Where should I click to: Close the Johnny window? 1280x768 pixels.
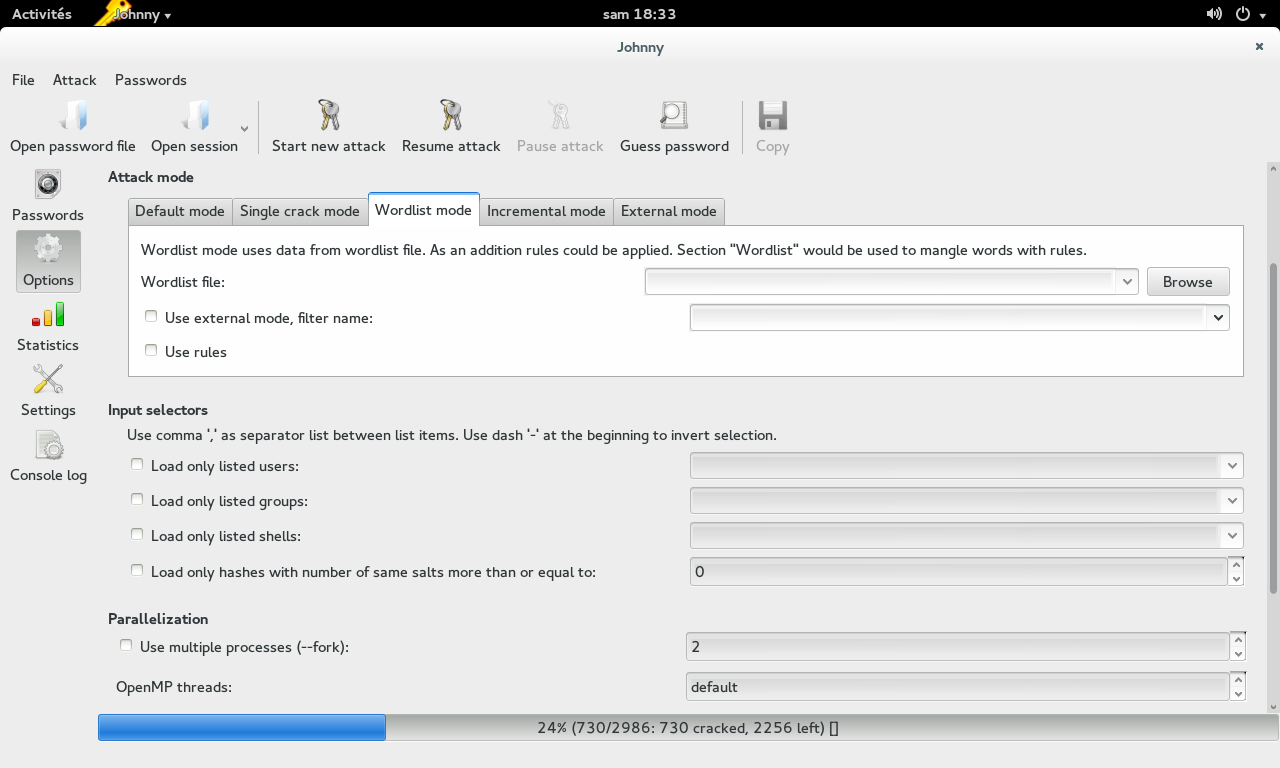point(1259,46)
